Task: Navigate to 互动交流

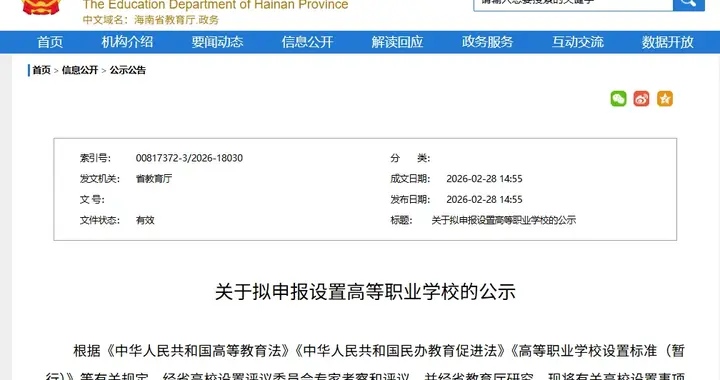Action: (x=578, y=42)
